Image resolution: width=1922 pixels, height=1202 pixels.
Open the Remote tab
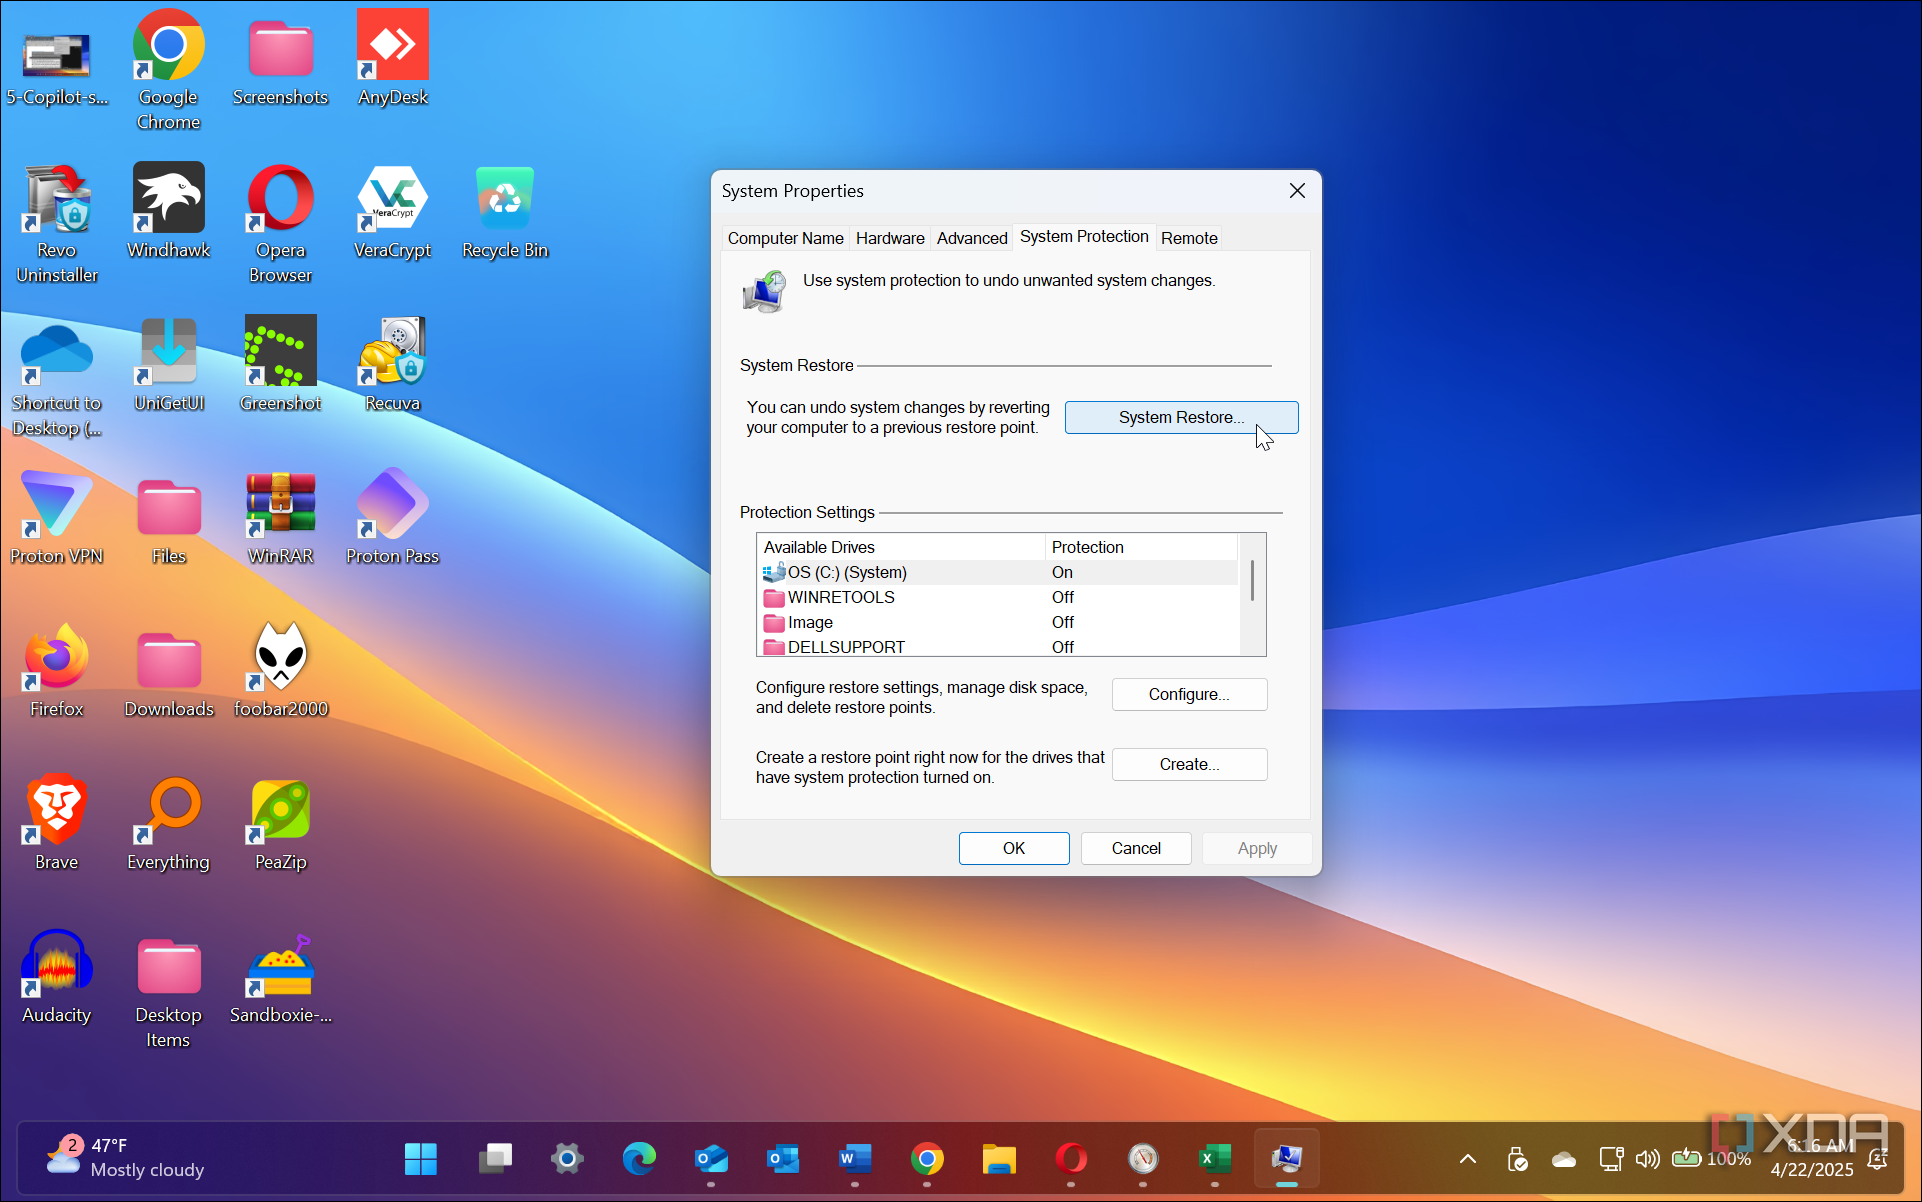pos(1188,238)
